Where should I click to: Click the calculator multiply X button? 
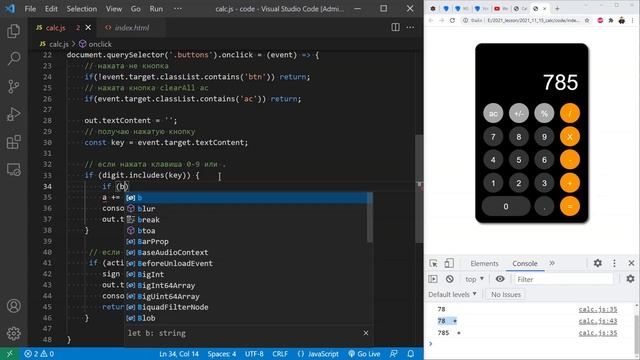click(570, 137)
